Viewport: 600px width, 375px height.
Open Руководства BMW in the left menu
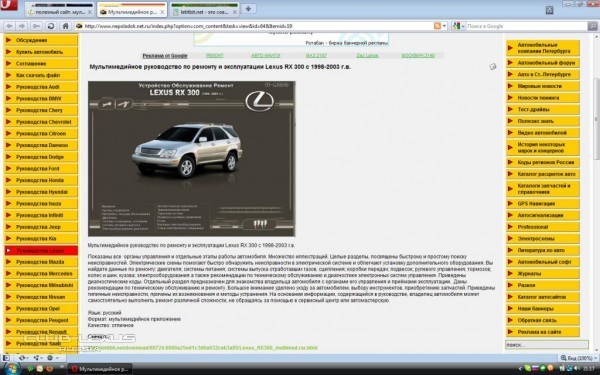point(41,98)
